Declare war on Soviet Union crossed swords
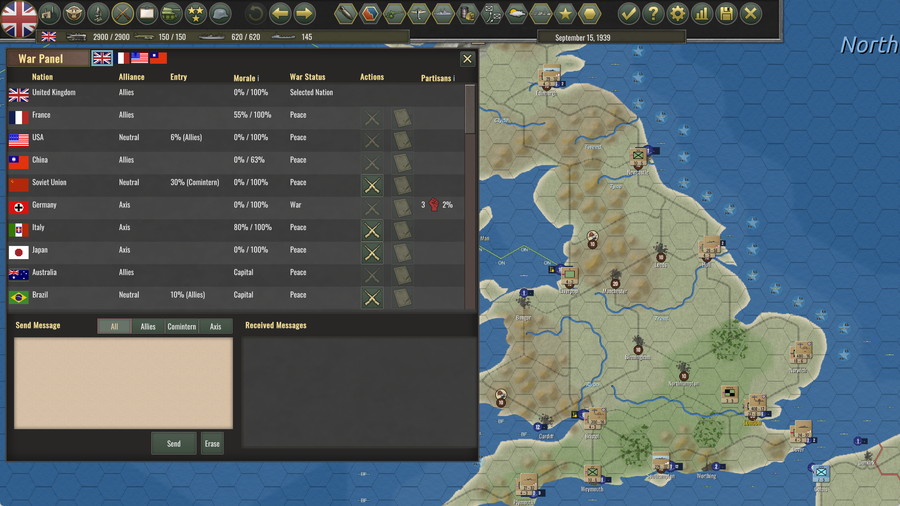 point(372,185)
